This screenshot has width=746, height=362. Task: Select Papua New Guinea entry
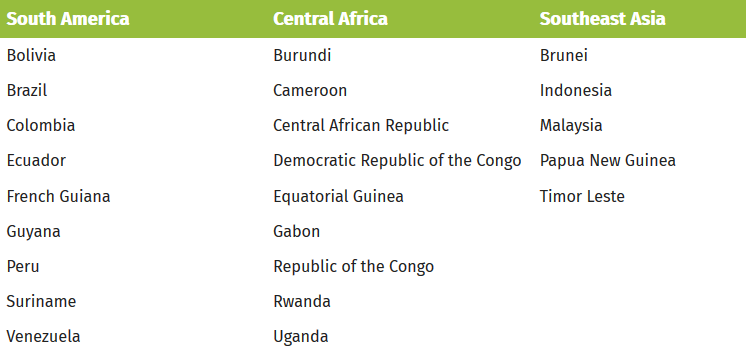[608, 161]
